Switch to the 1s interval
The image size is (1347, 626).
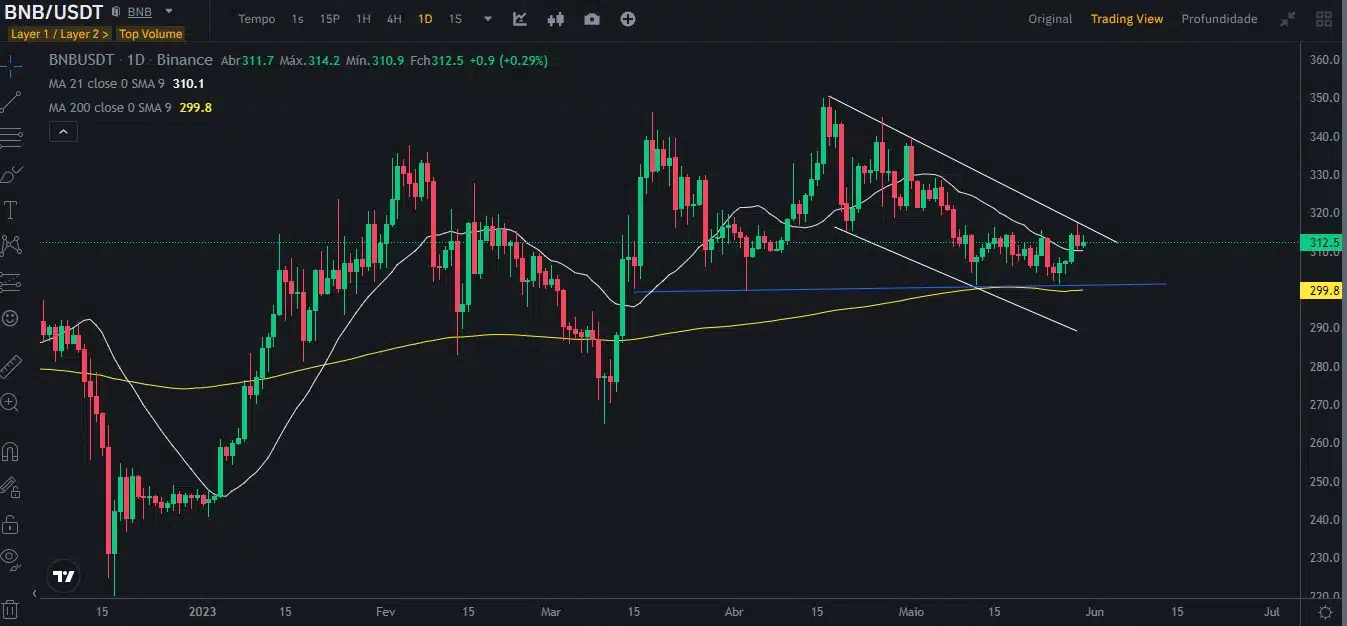[298, 19]
